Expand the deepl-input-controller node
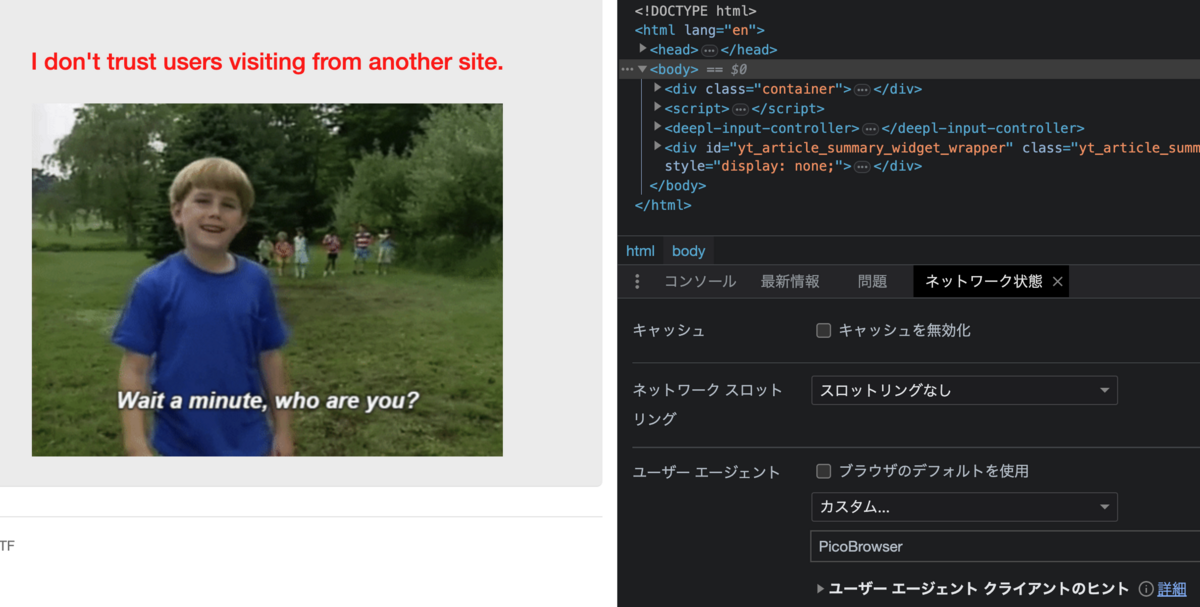Viewport: 1200px width, 607px height. (x=658, y=127)
